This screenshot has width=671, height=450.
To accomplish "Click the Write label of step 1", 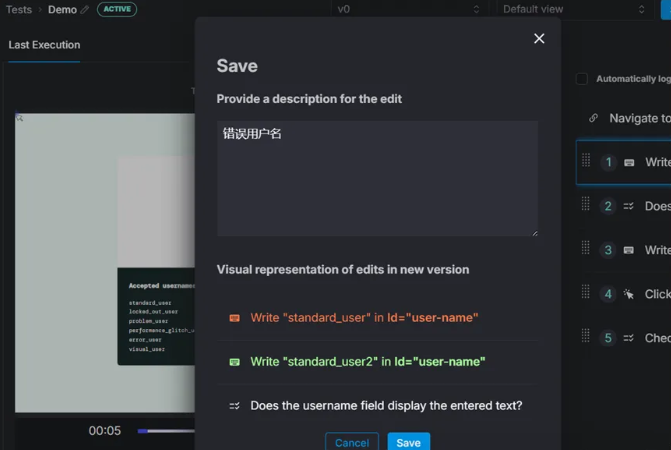I will [x=658, y=162].
